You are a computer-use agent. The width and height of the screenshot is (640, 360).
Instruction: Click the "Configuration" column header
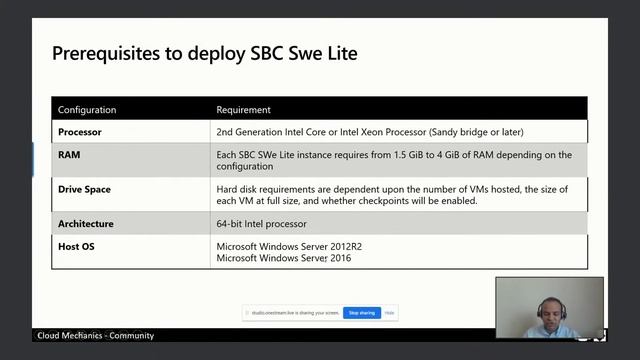click(x=87, y=110)
